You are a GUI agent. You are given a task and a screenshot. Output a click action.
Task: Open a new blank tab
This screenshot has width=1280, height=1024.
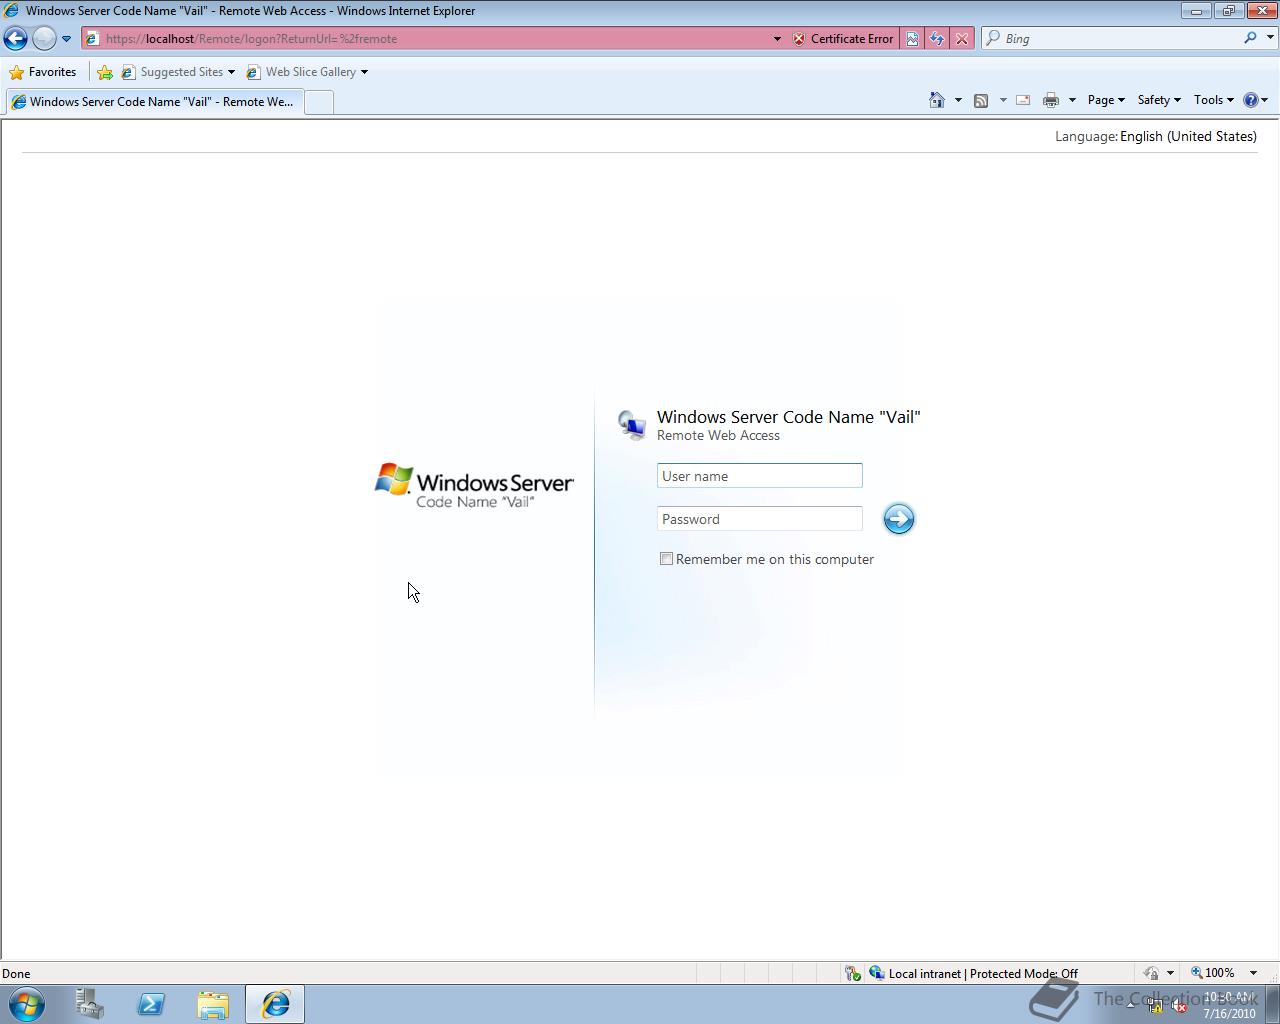(318, 102)
